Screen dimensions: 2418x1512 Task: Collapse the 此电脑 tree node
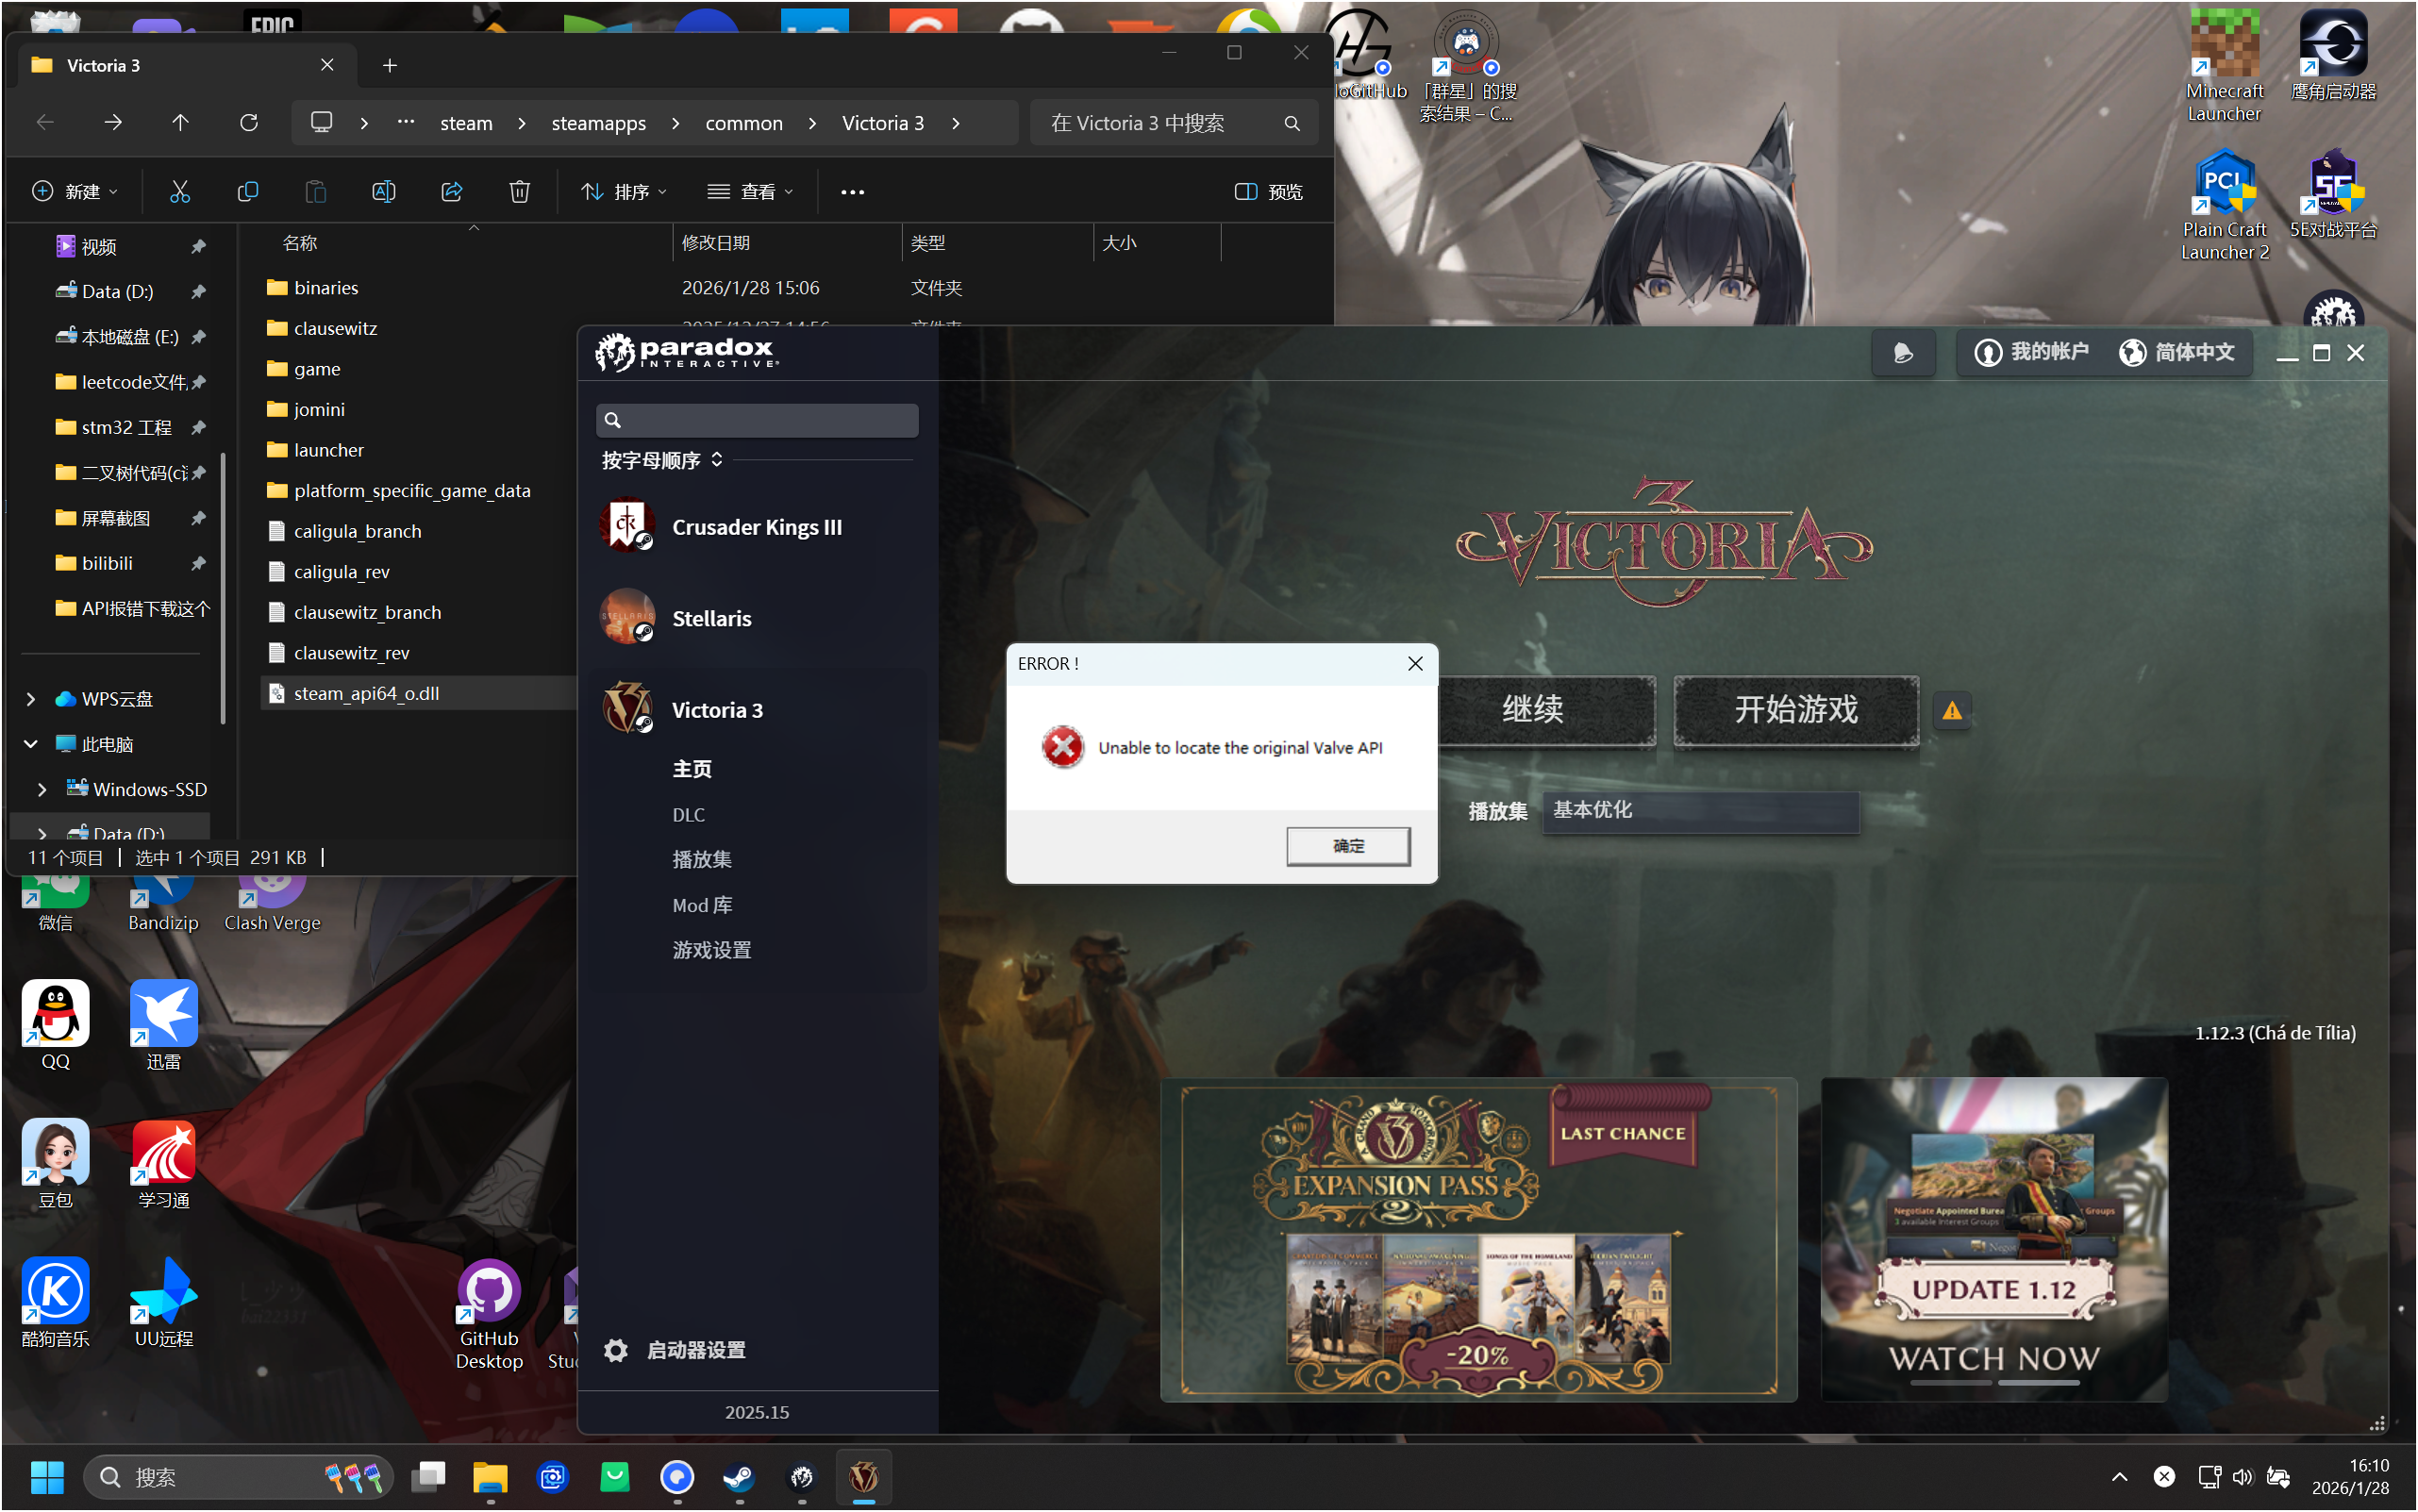coord(31,744)
